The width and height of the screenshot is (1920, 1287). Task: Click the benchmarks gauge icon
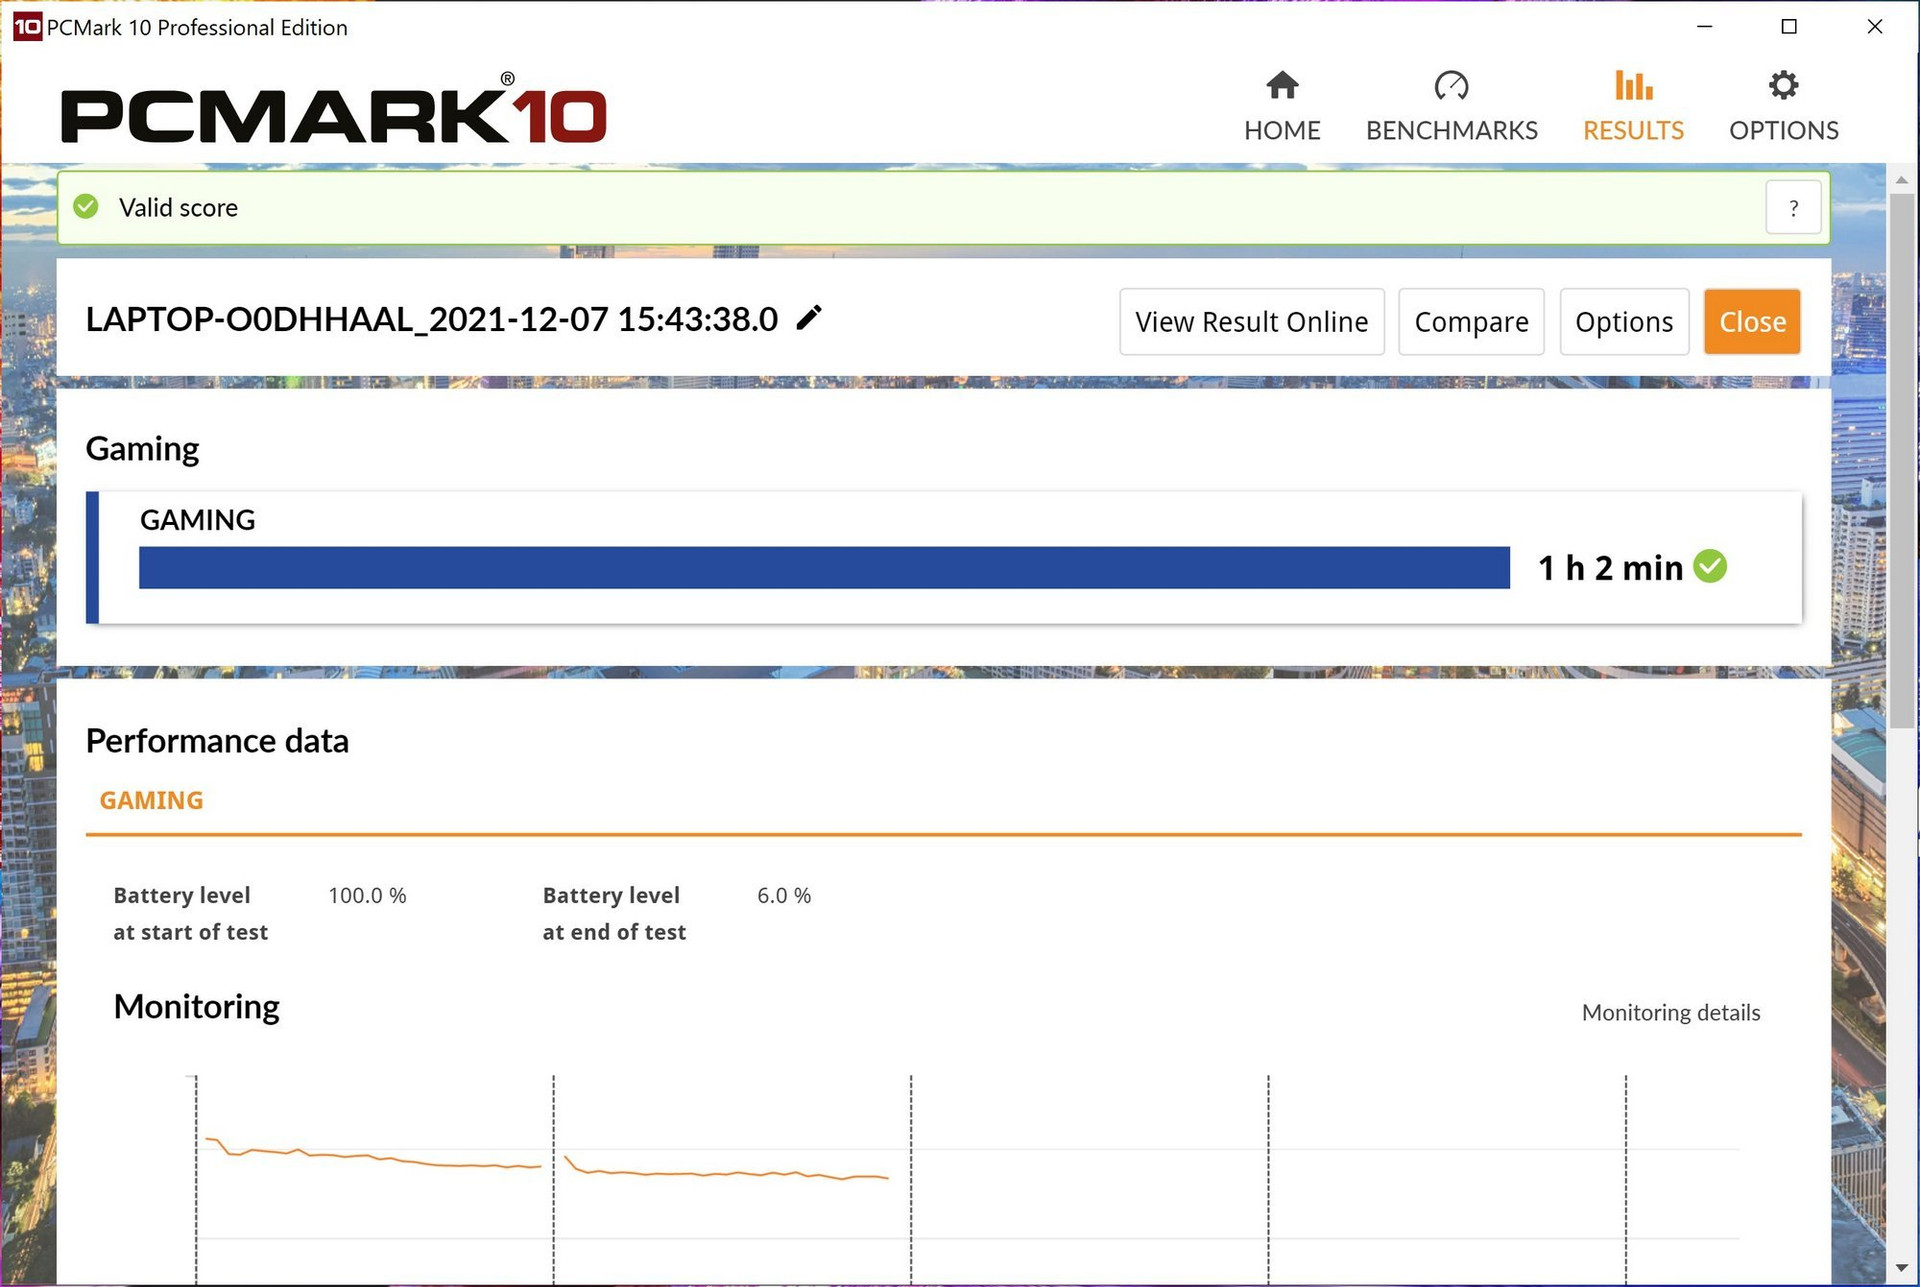coord(1451,86)
